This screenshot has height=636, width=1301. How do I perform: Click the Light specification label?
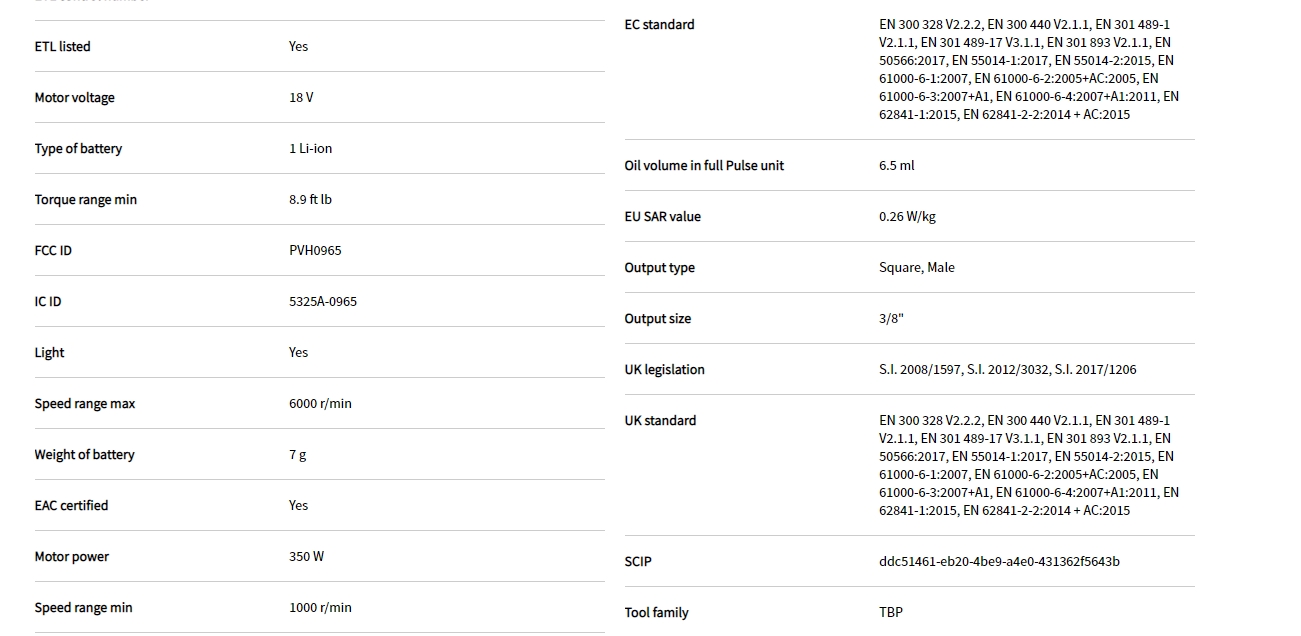pos(49,353)
